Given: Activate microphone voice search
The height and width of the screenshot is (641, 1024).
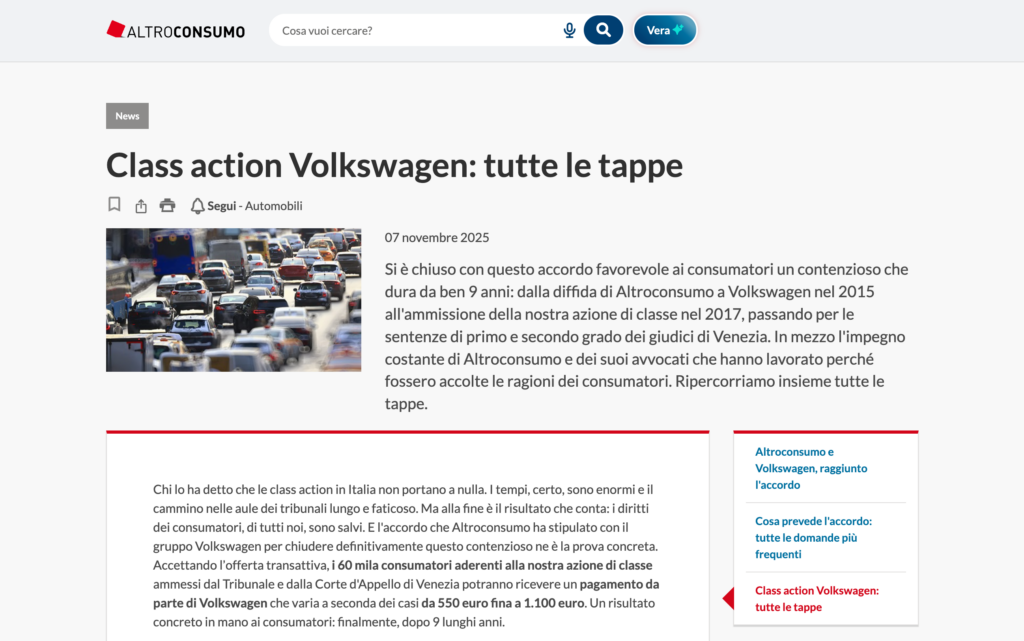Looking at the screenshot, I should click(x=569, y=30).
